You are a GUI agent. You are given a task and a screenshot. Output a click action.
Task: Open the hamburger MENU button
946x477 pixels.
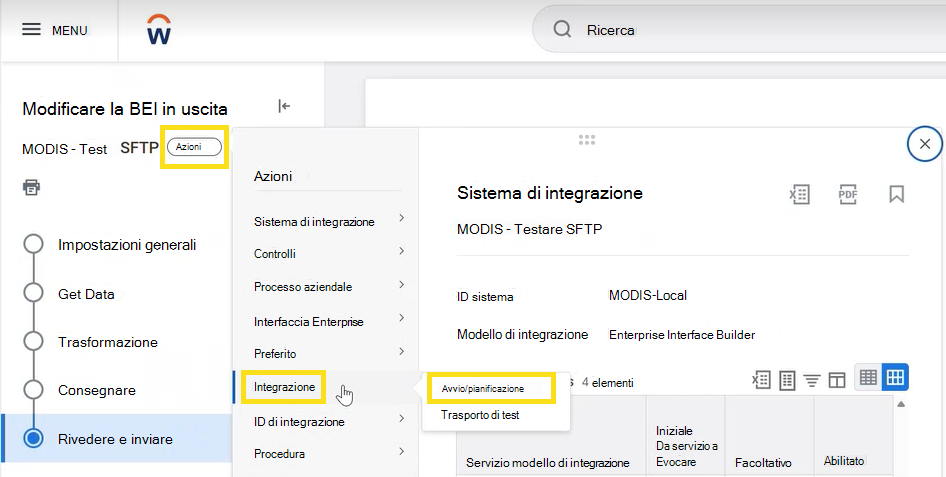tap(54, 30)
